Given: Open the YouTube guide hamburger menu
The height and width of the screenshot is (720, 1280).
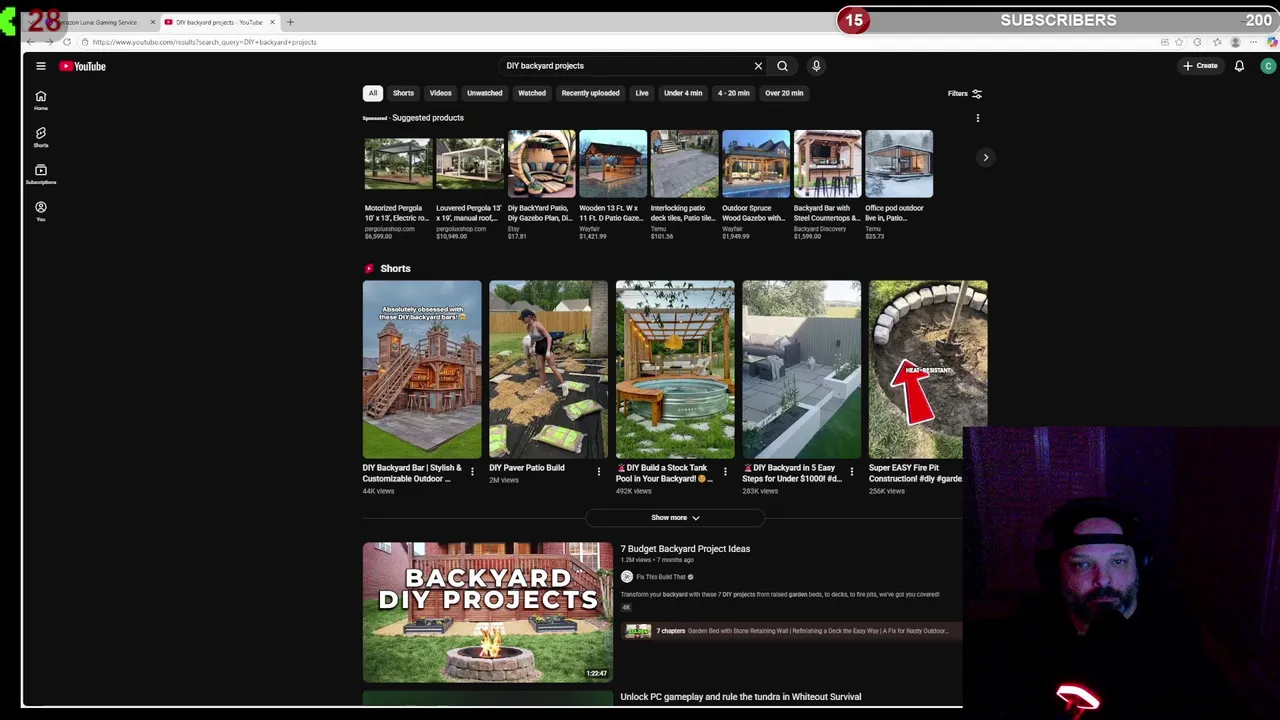Looking at the screenshot, I should [41, 66].
